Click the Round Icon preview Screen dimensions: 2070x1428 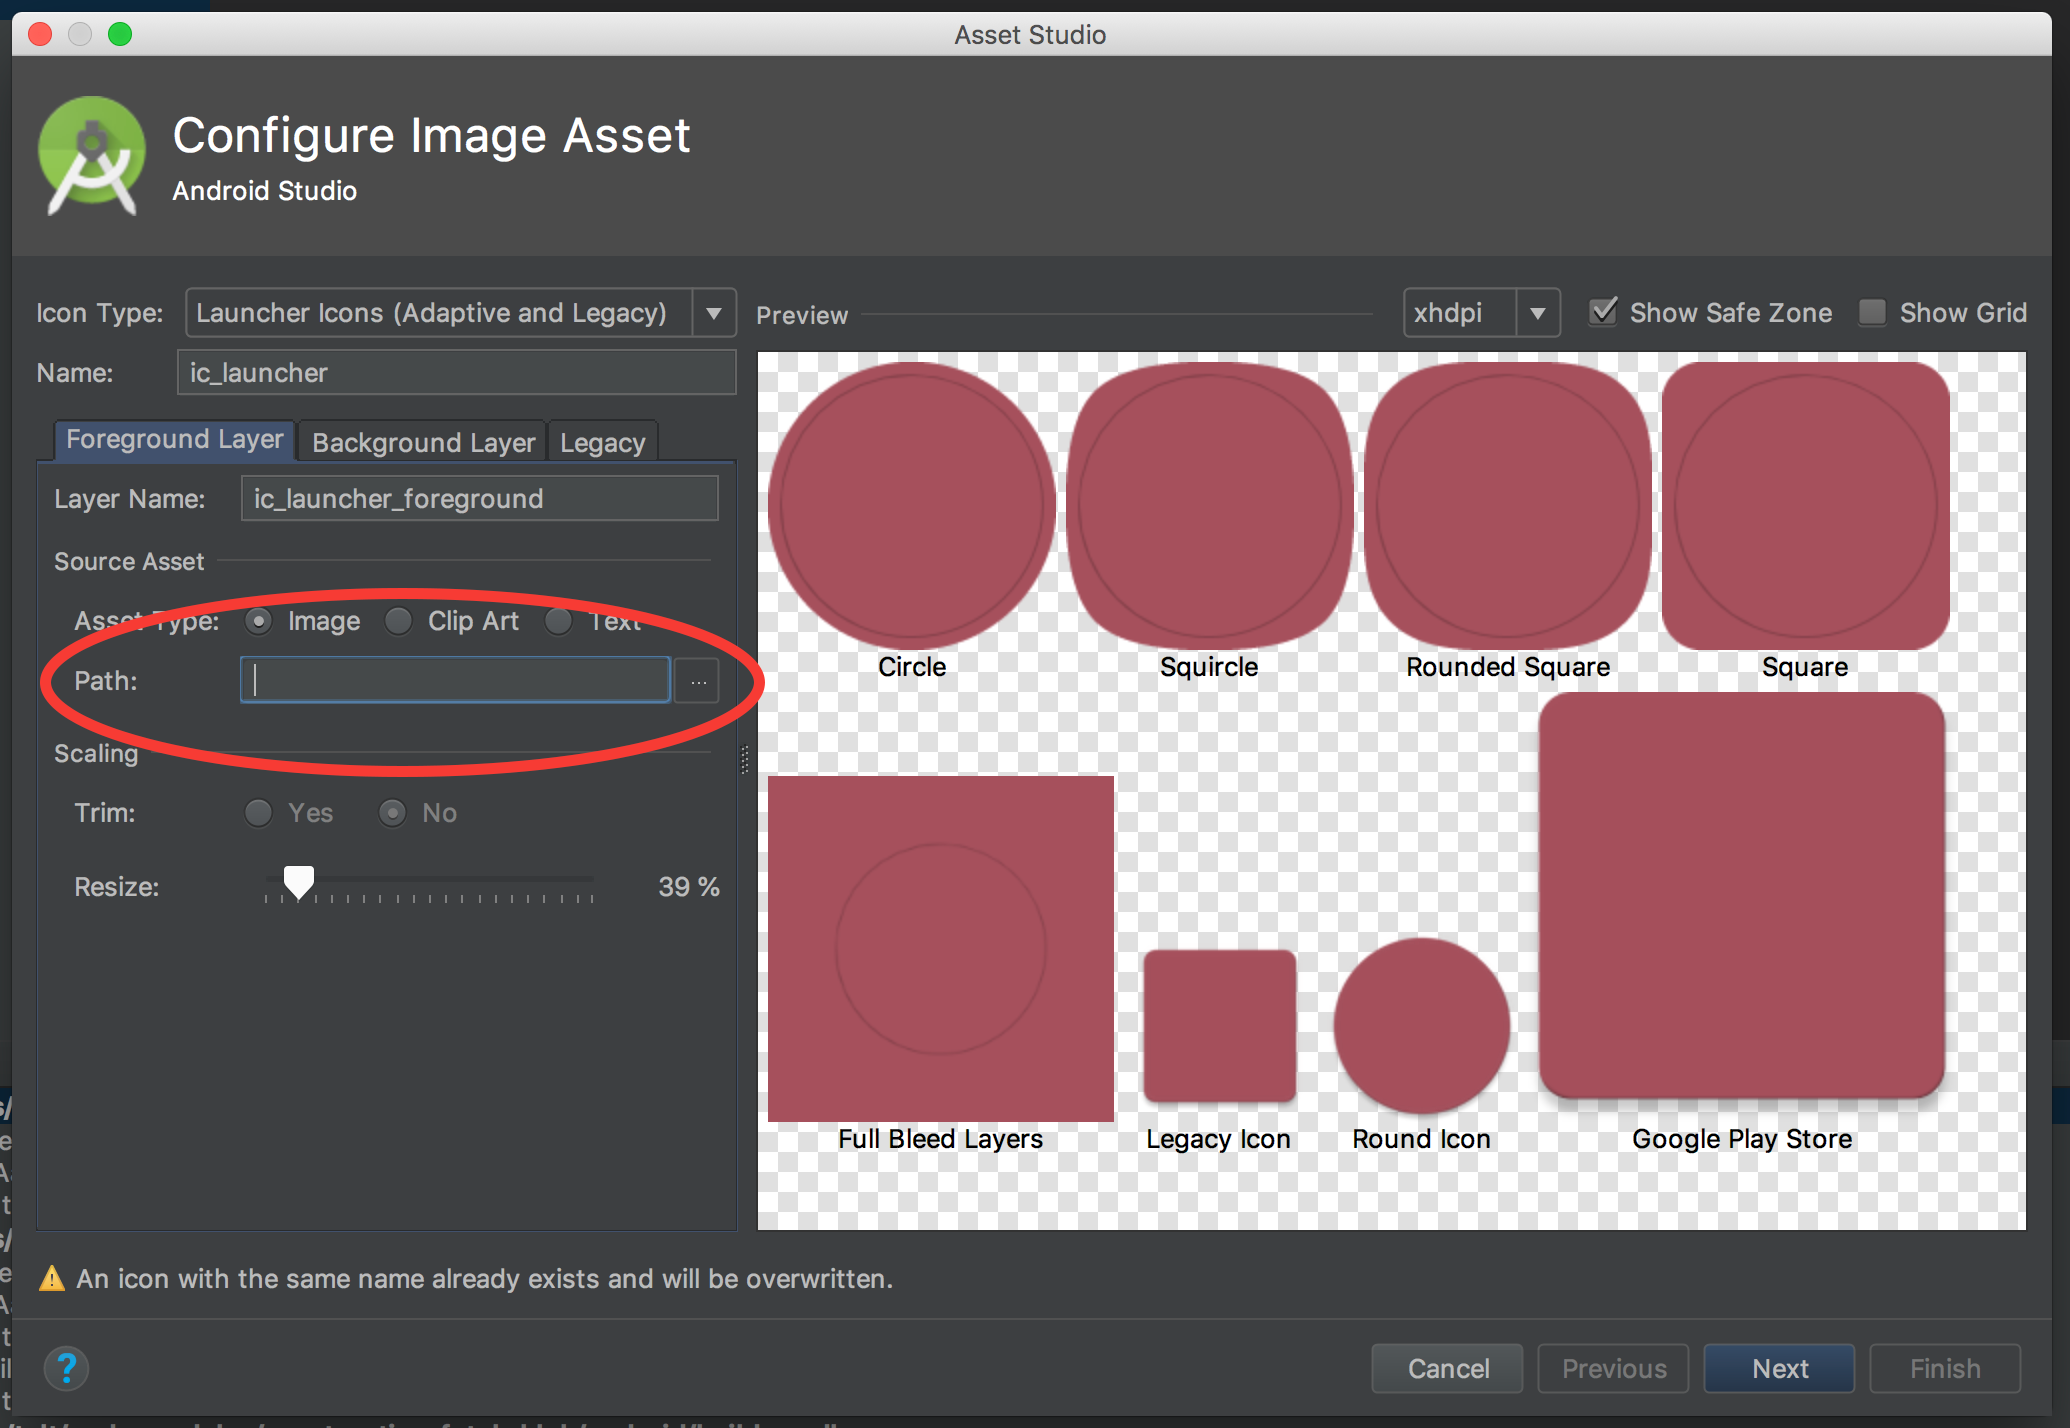[x=1421, y=1025]
